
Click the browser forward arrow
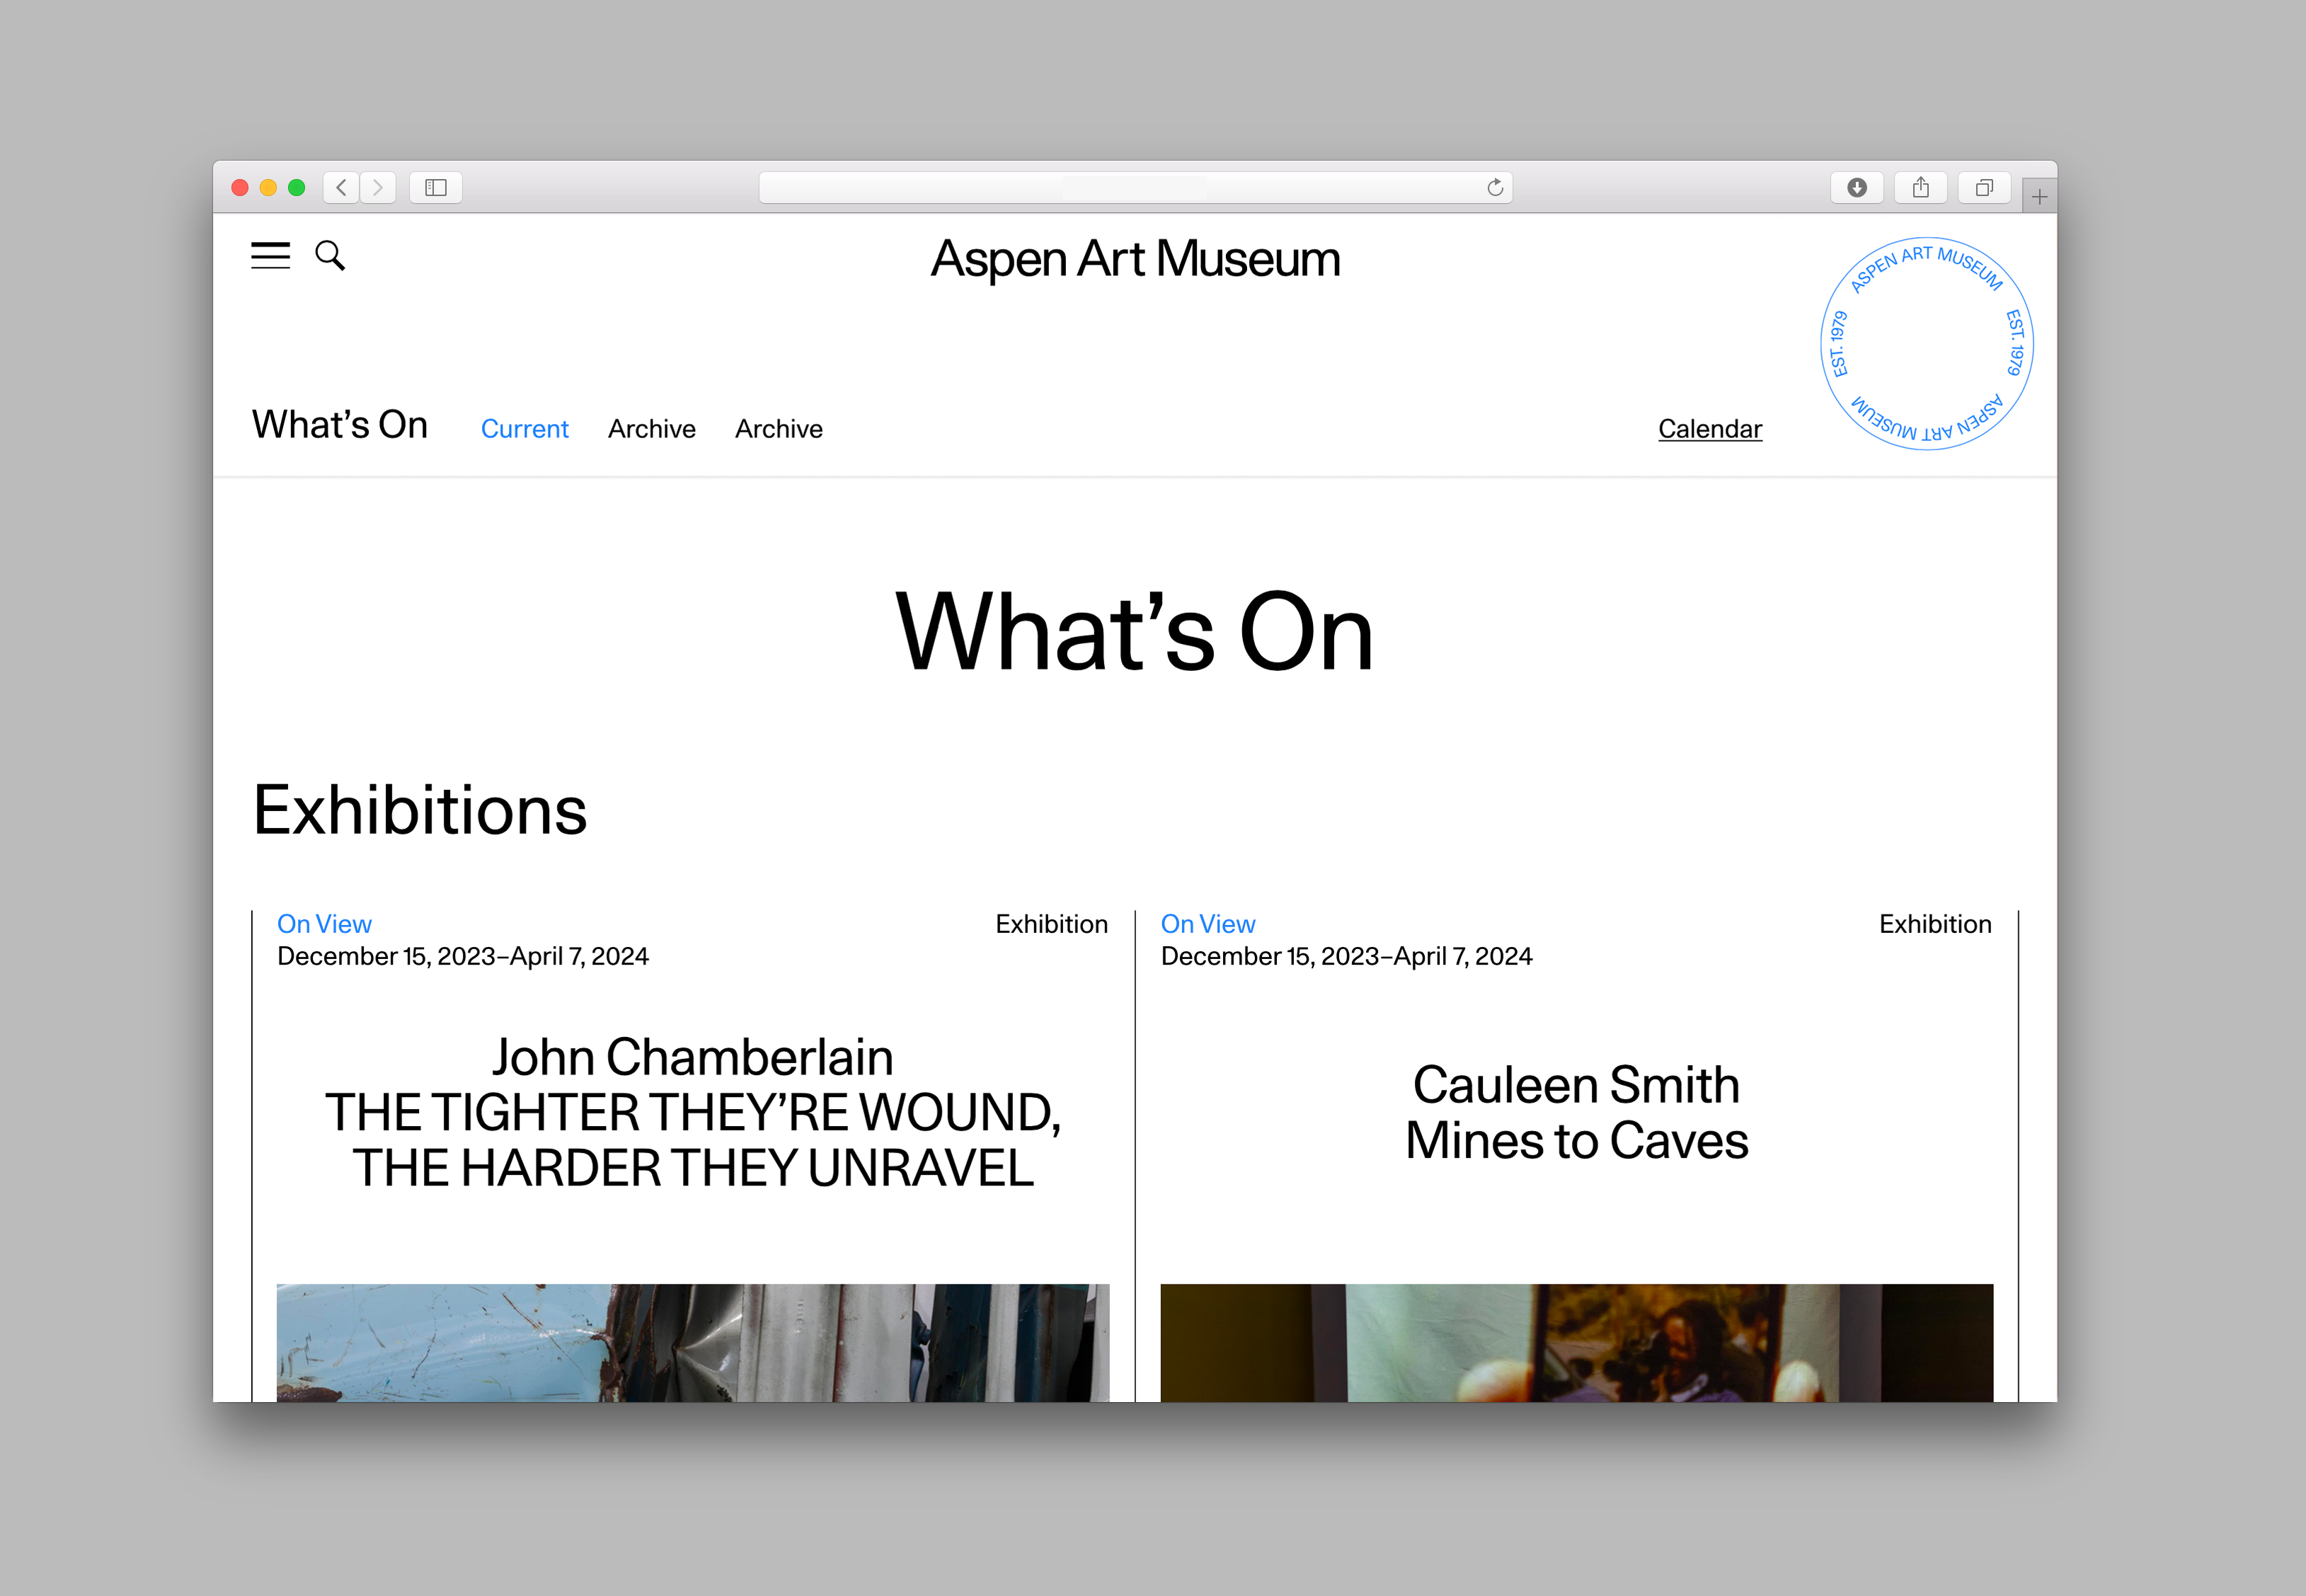pos(378,187)
